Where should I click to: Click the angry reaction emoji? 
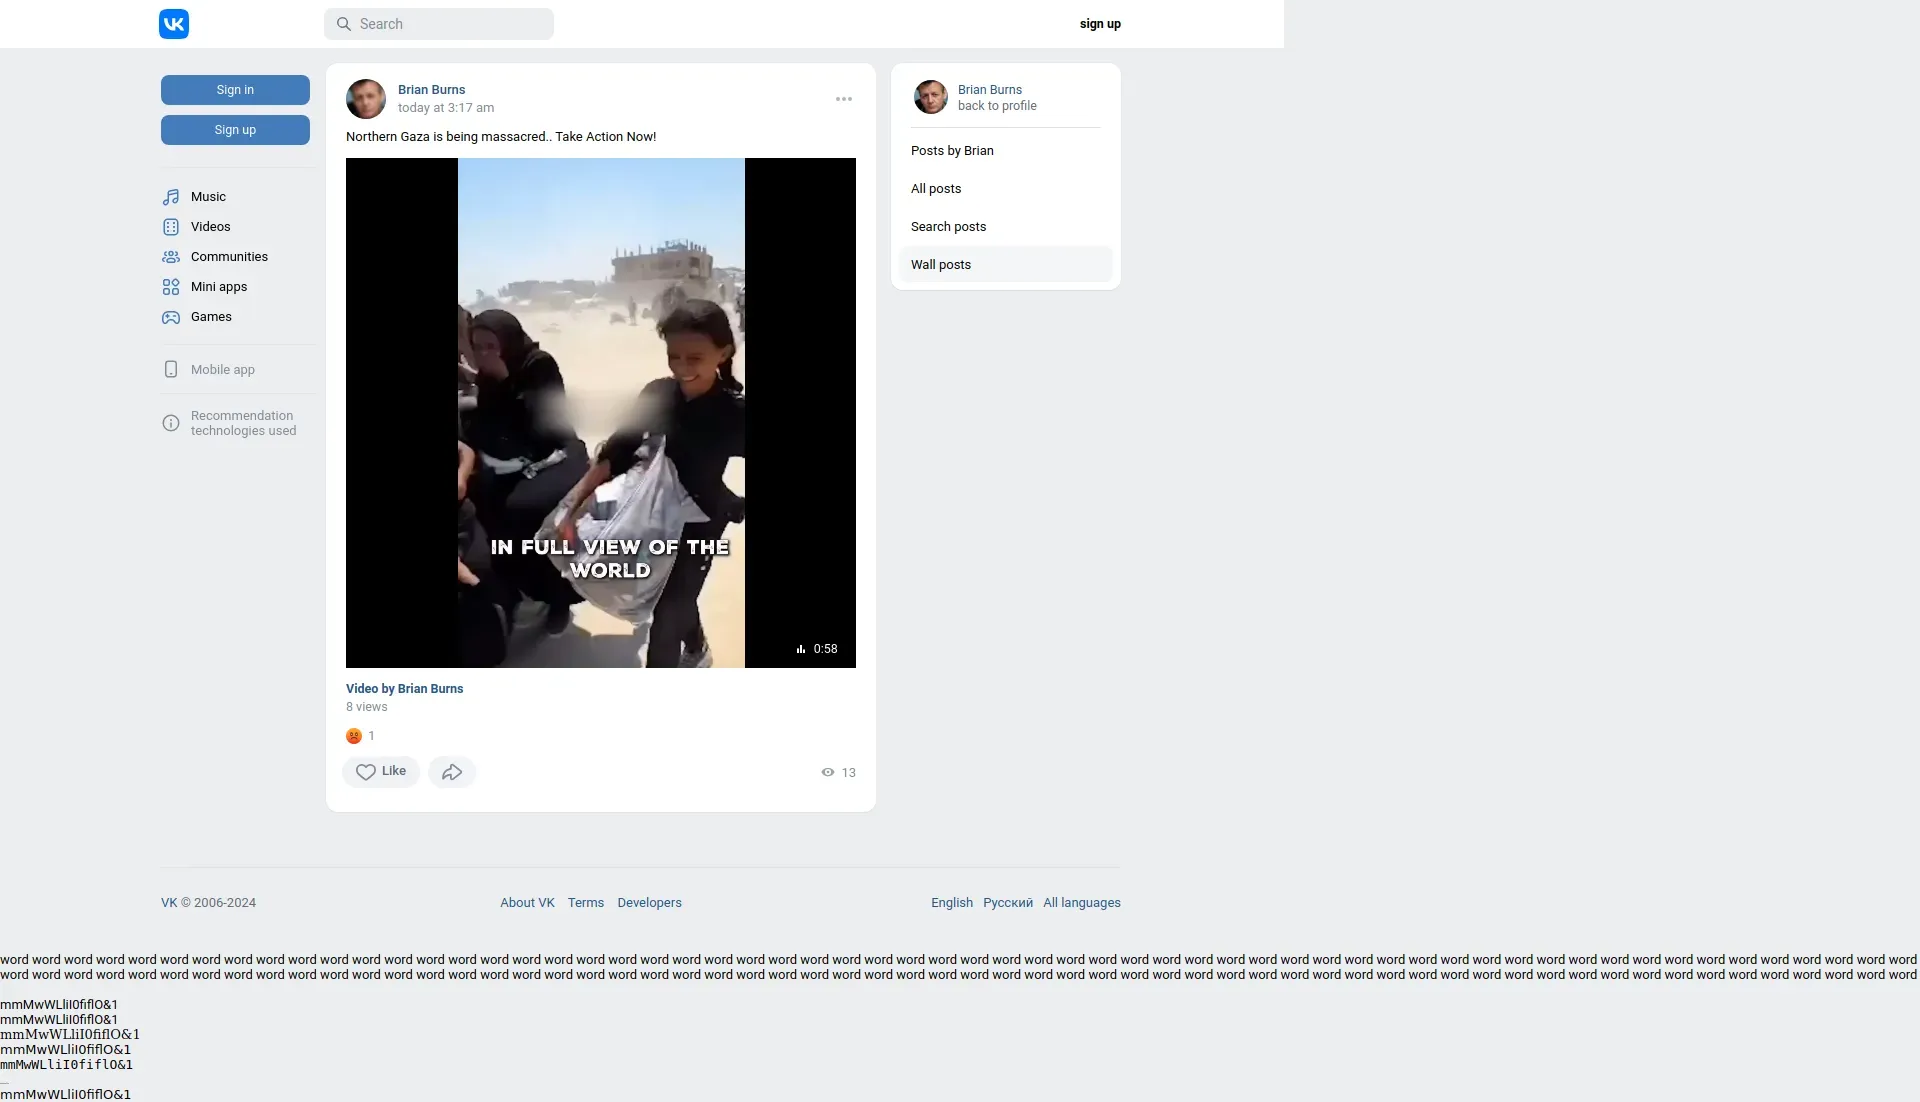coord(354,736)
